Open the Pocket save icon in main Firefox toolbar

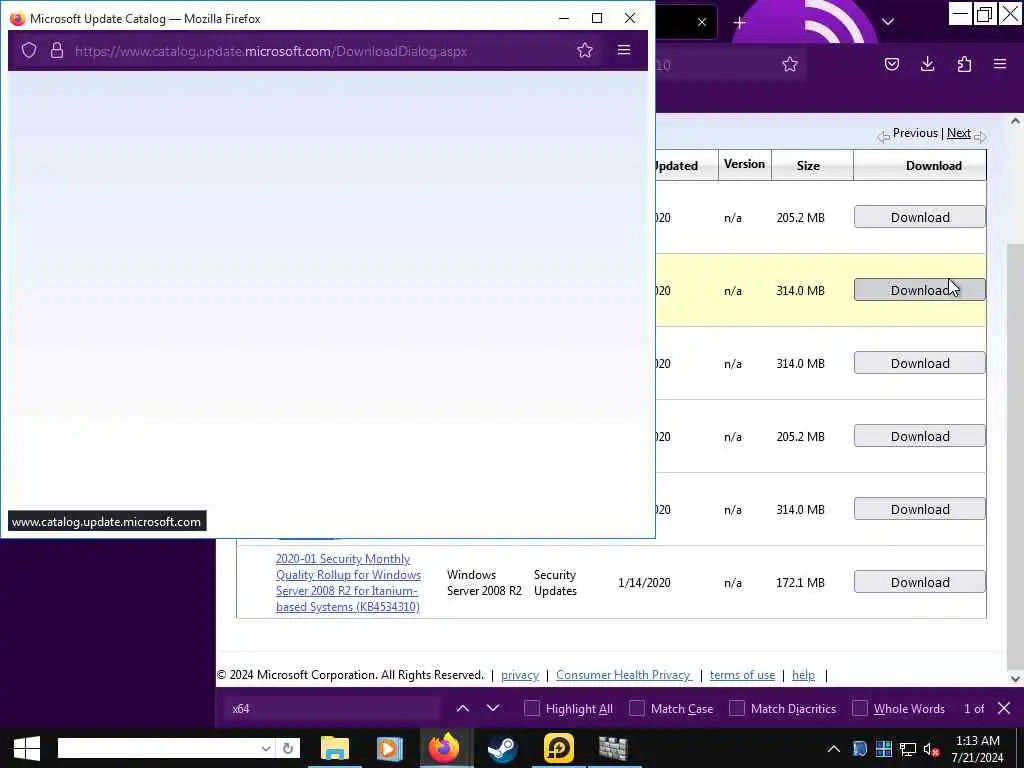pos(892,64)
